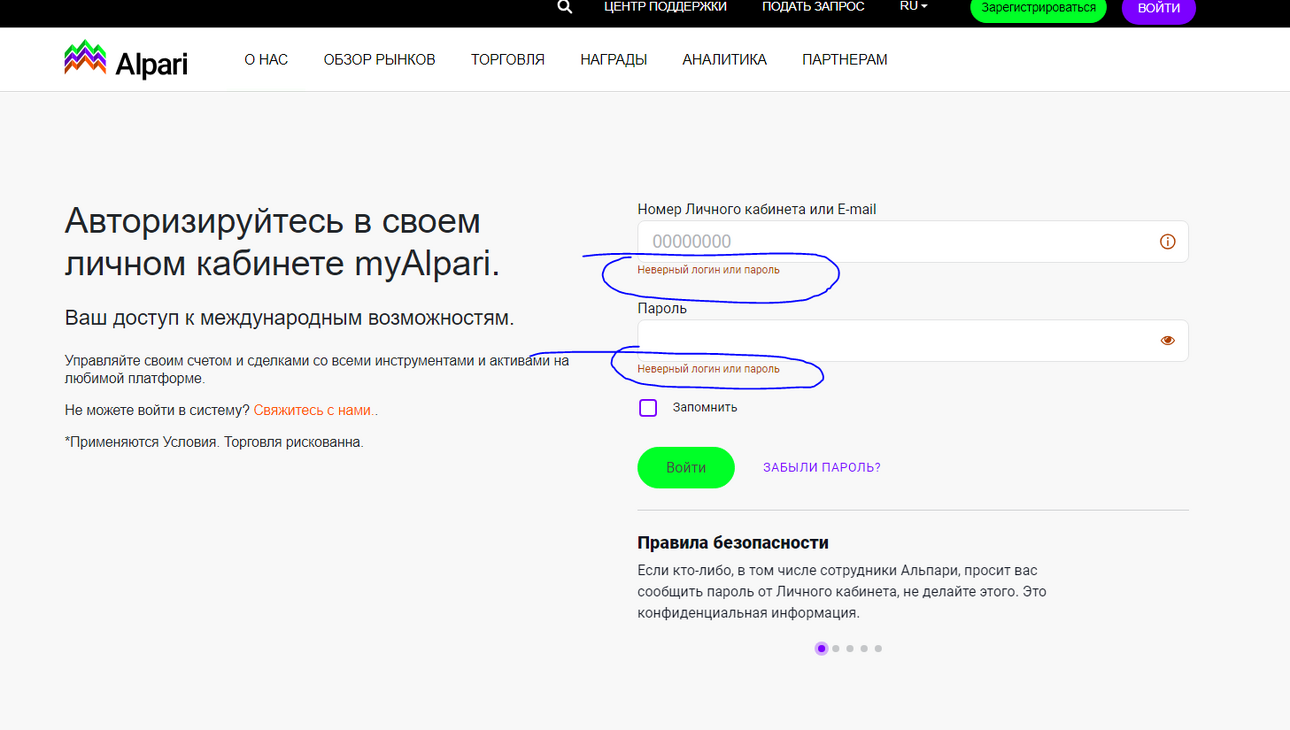Click the Зарегистрироваться button
1290x730 pixels.
tap(1038, 8)
